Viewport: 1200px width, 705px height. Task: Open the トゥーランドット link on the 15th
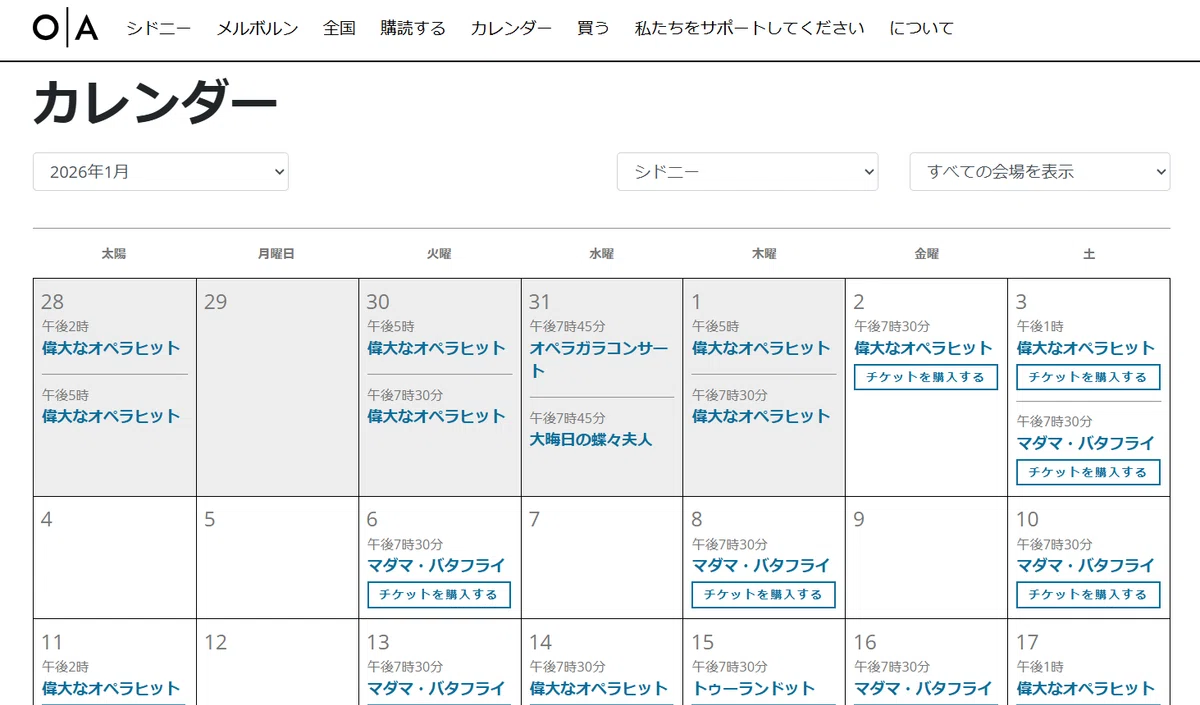click(754, 688)
